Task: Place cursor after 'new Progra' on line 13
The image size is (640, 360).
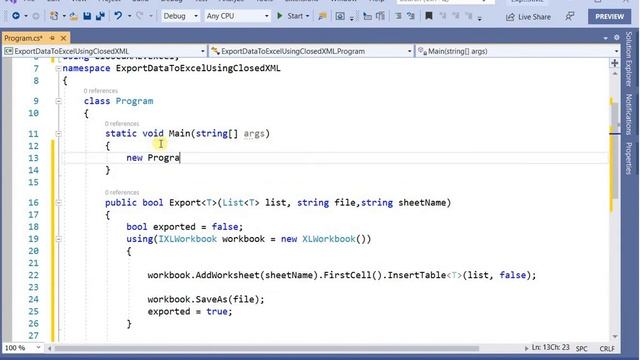Action: (180, 158)
